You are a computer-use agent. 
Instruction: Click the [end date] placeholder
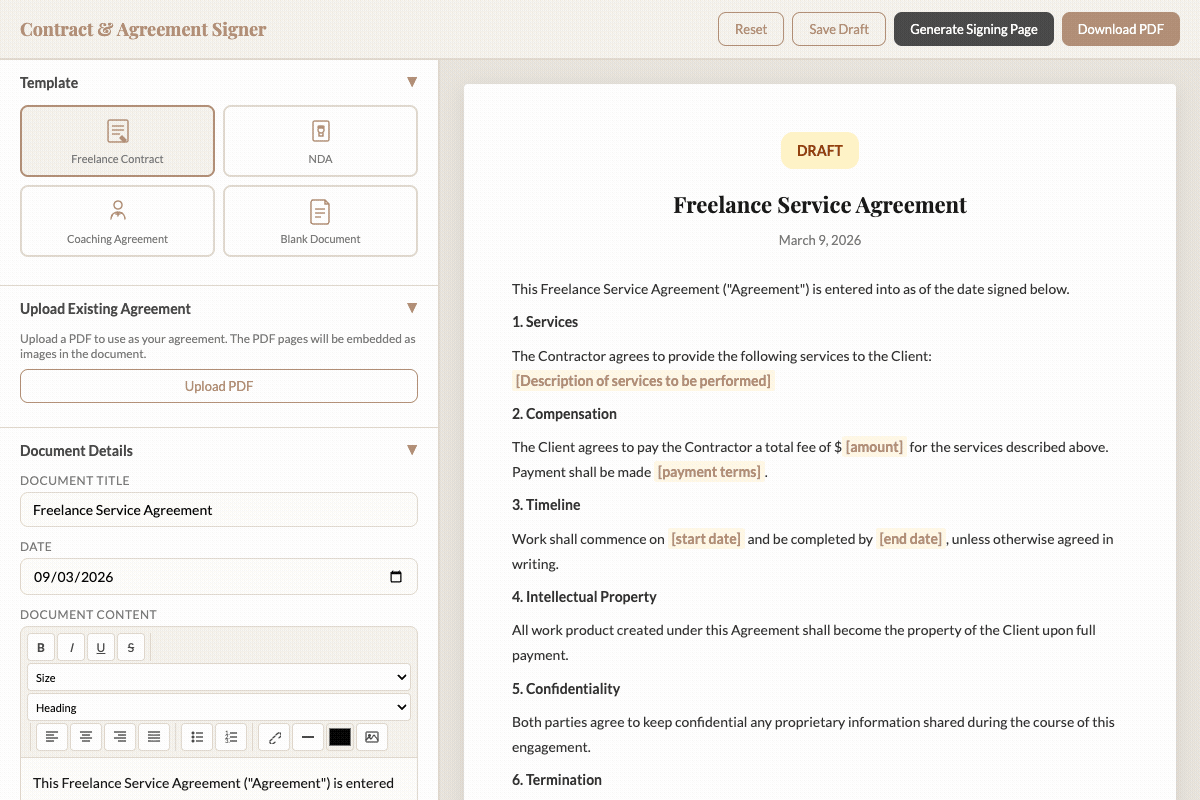point(910,539)
